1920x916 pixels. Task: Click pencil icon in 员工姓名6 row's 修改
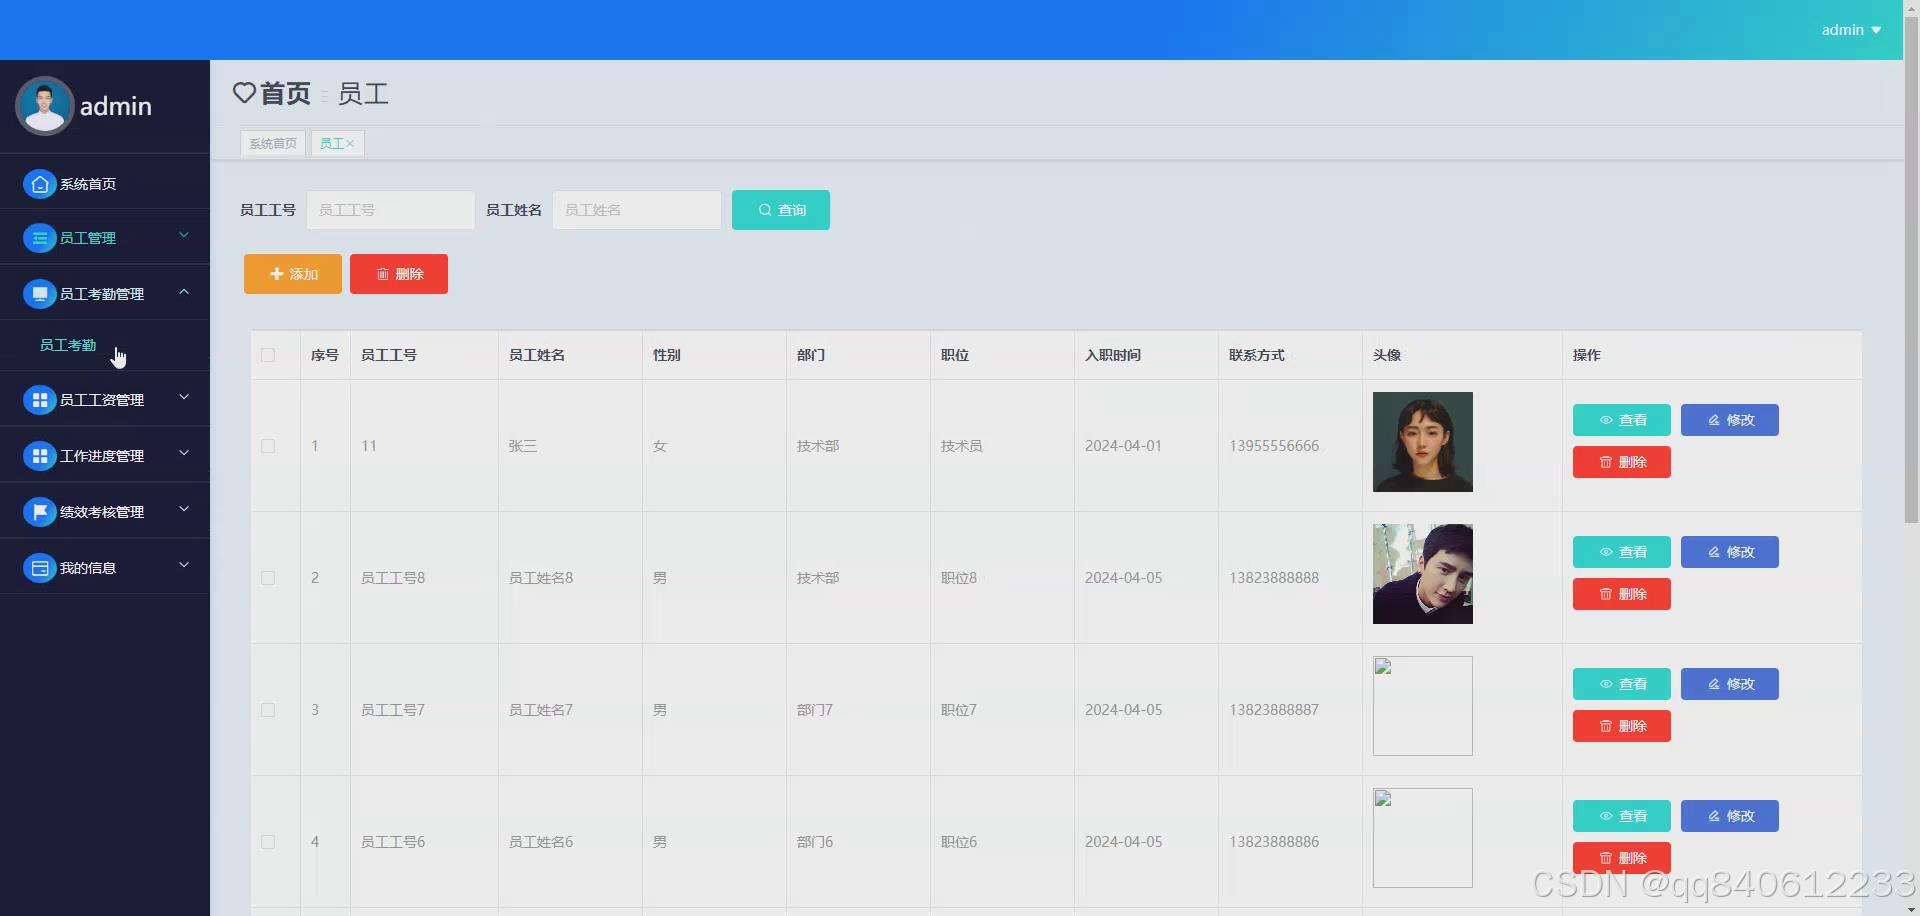(1714, 816)
